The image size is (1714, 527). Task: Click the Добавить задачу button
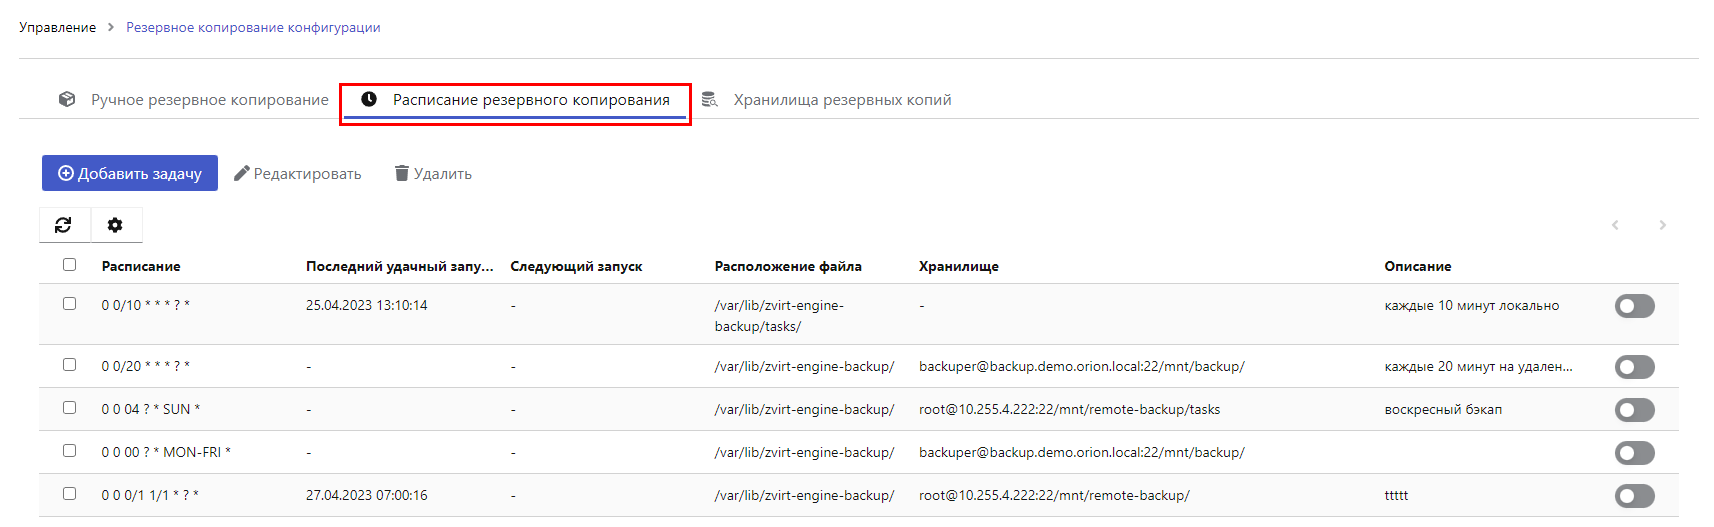pyautogui.click(x=130, y=173)
